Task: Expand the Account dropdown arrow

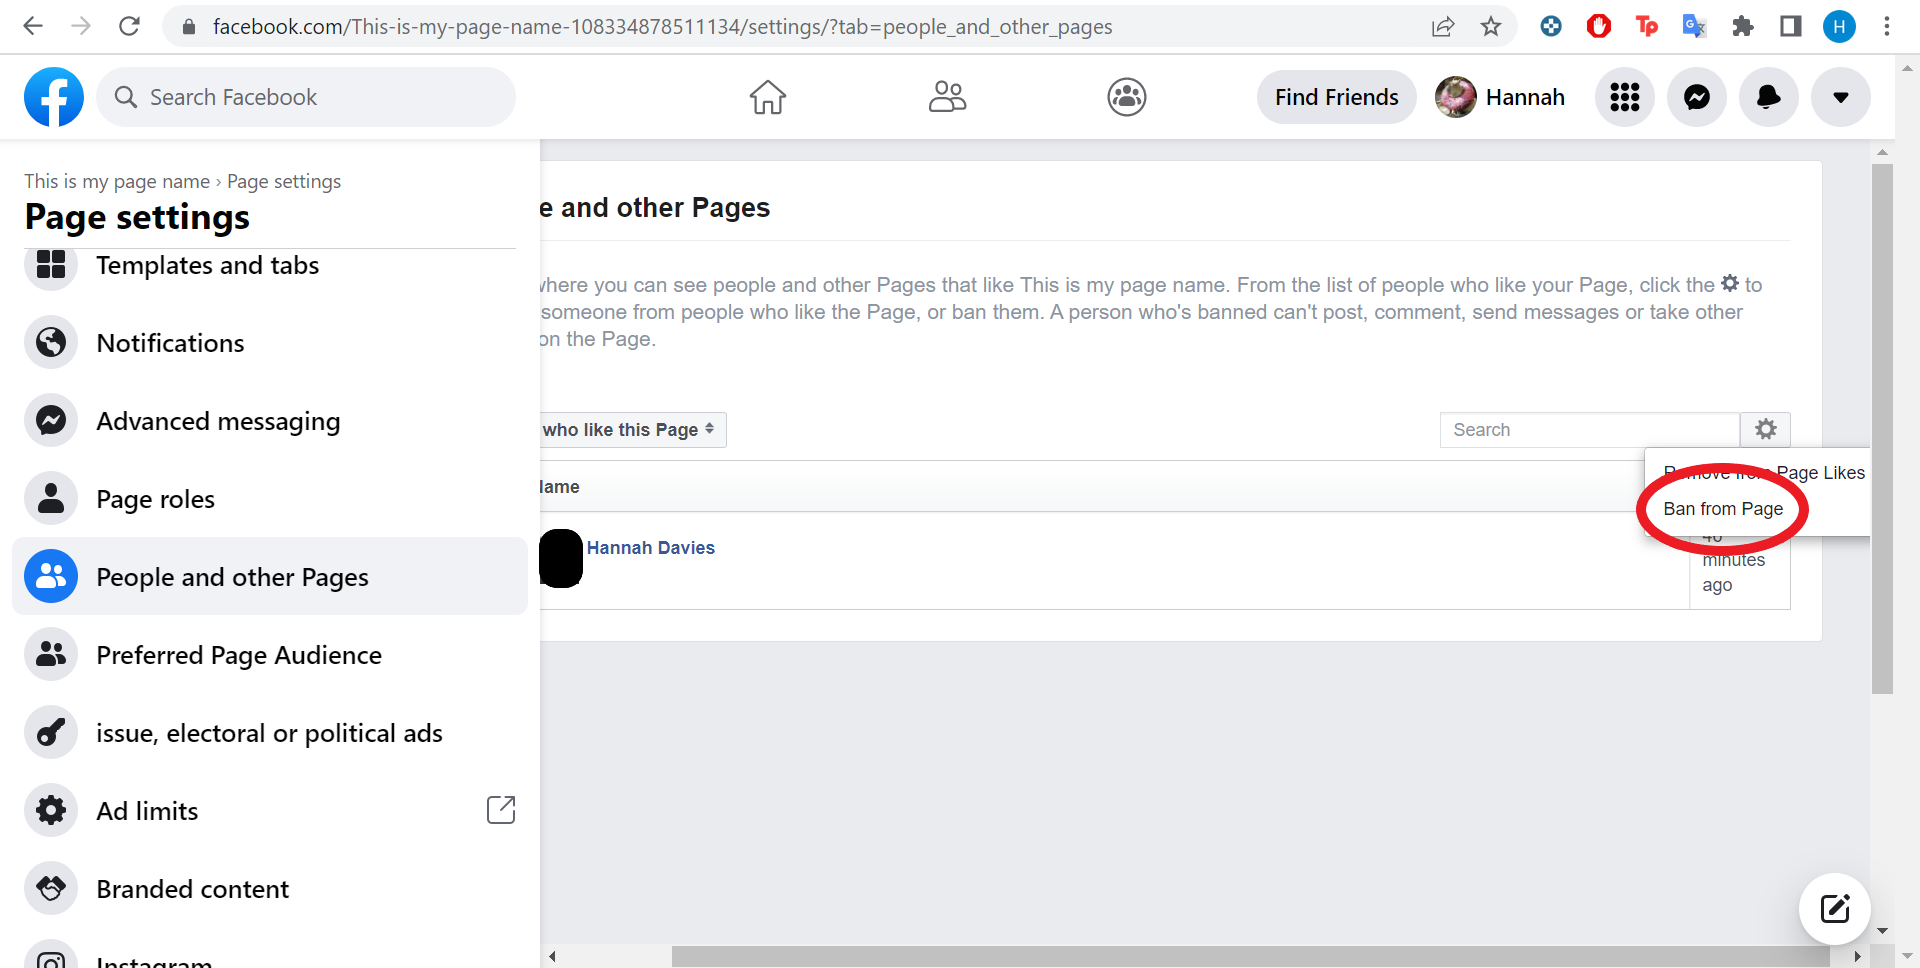Action: (1841, 97)
